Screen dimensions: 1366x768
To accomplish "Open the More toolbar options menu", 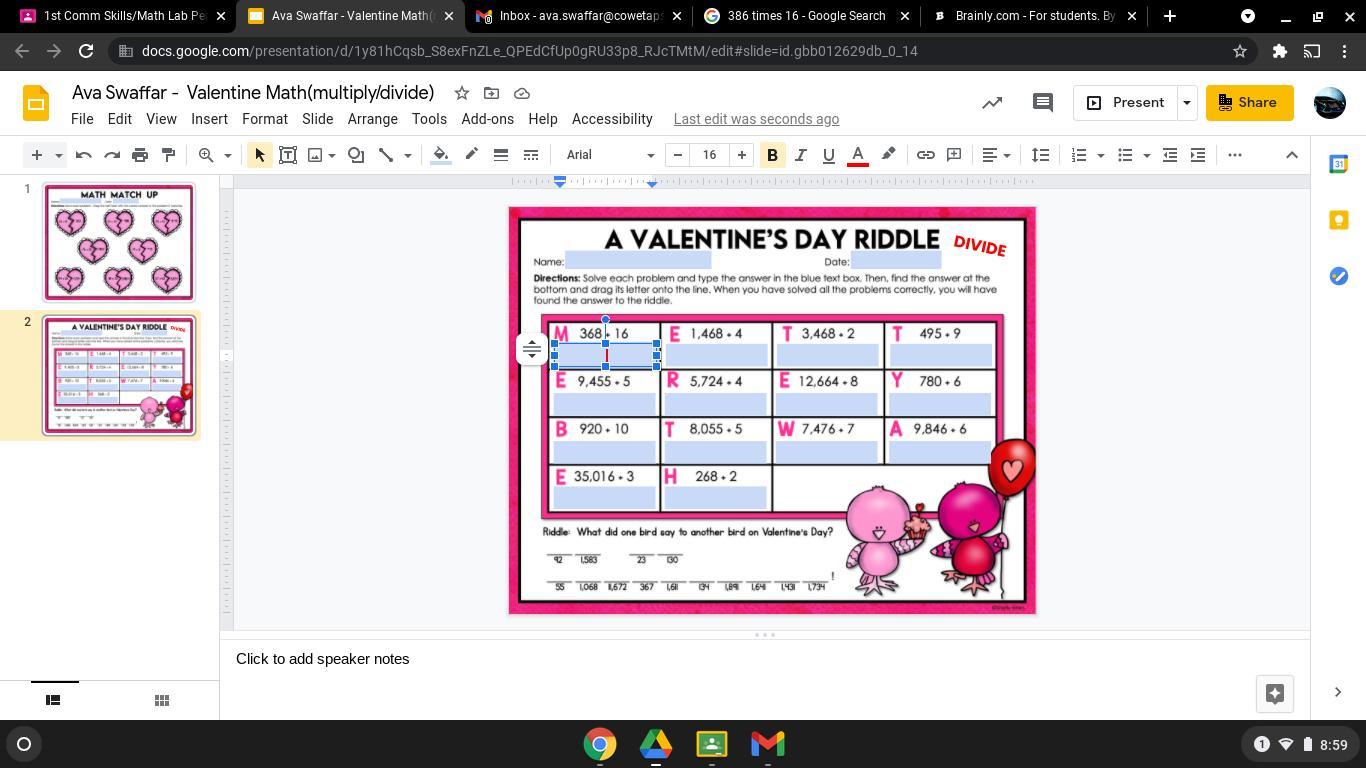I will (1235, 155).
